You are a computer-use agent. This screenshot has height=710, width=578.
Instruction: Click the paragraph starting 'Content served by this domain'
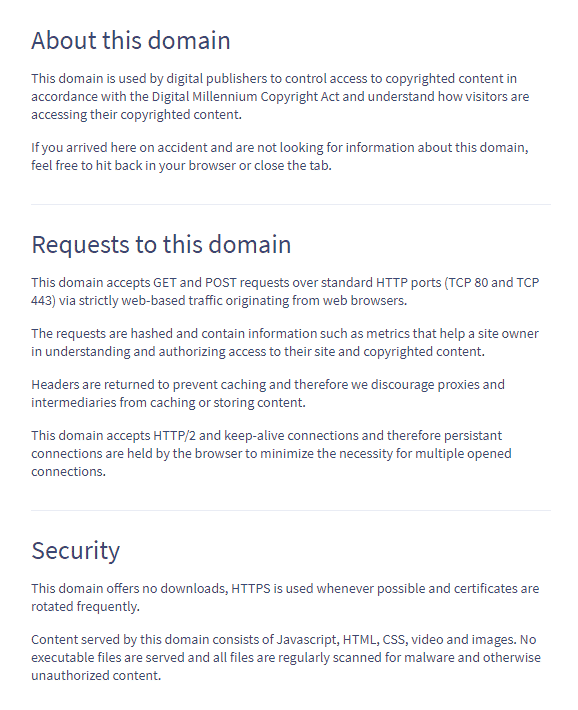(286, 657)
